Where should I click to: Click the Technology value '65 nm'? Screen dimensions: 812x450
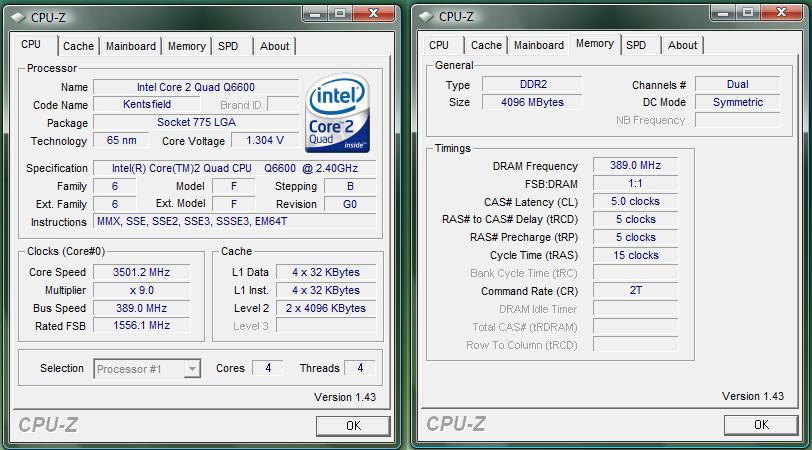pyautogui.click(x=121, y=140)
